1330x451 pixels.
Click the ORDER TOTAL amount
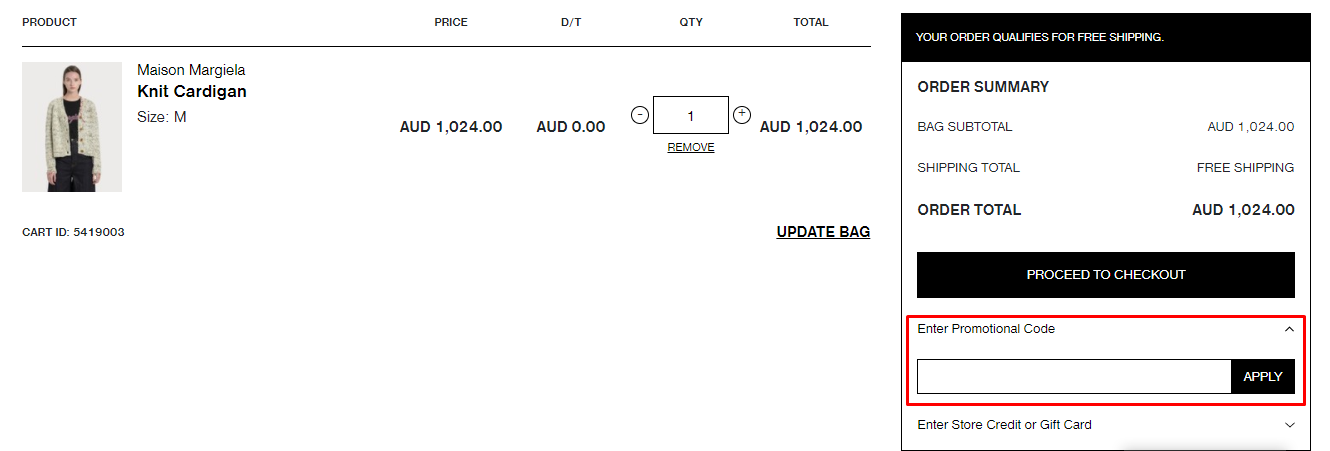(1243, 210)
